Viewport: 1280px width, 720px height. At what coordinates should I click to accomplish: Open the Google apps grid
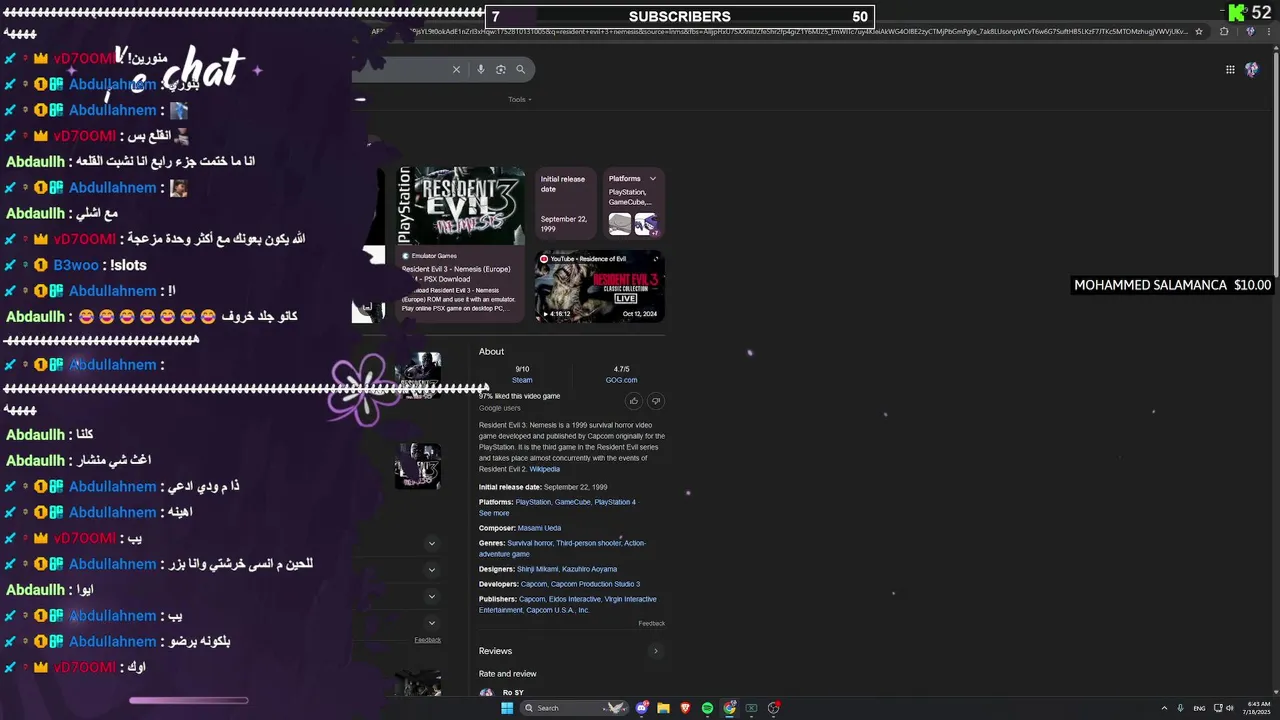1230,69
